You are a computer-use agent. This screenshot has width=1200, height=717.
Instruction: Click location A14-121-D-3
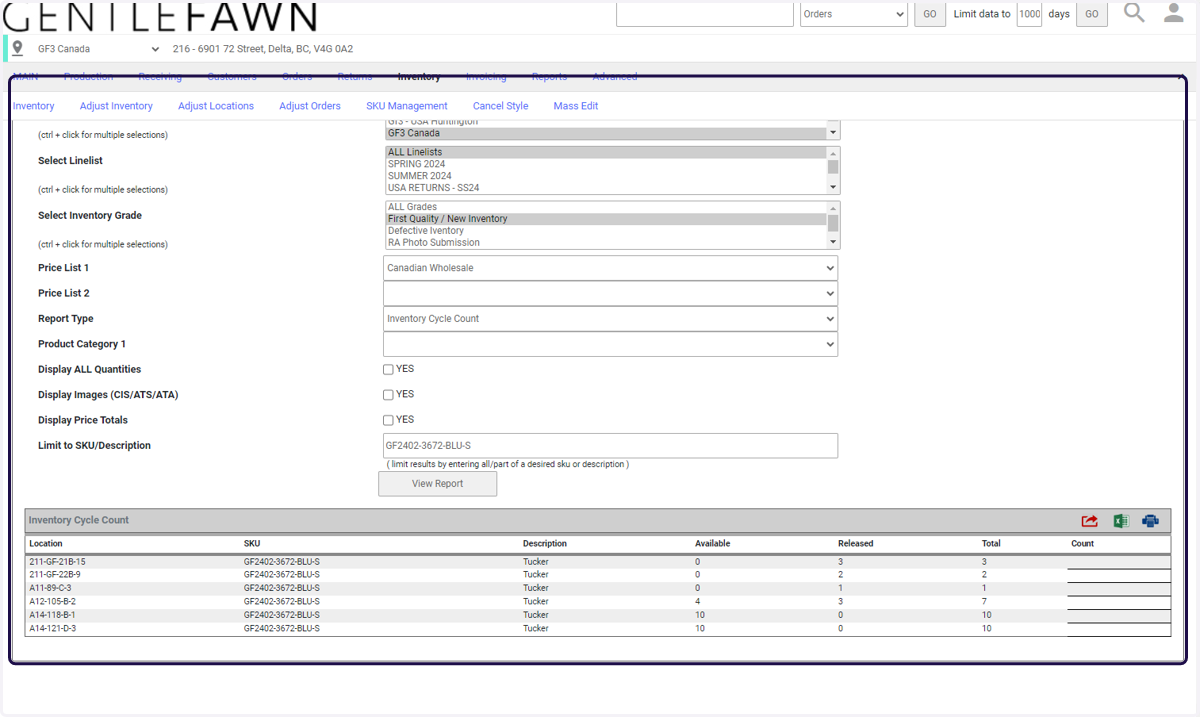click(52, 629)
